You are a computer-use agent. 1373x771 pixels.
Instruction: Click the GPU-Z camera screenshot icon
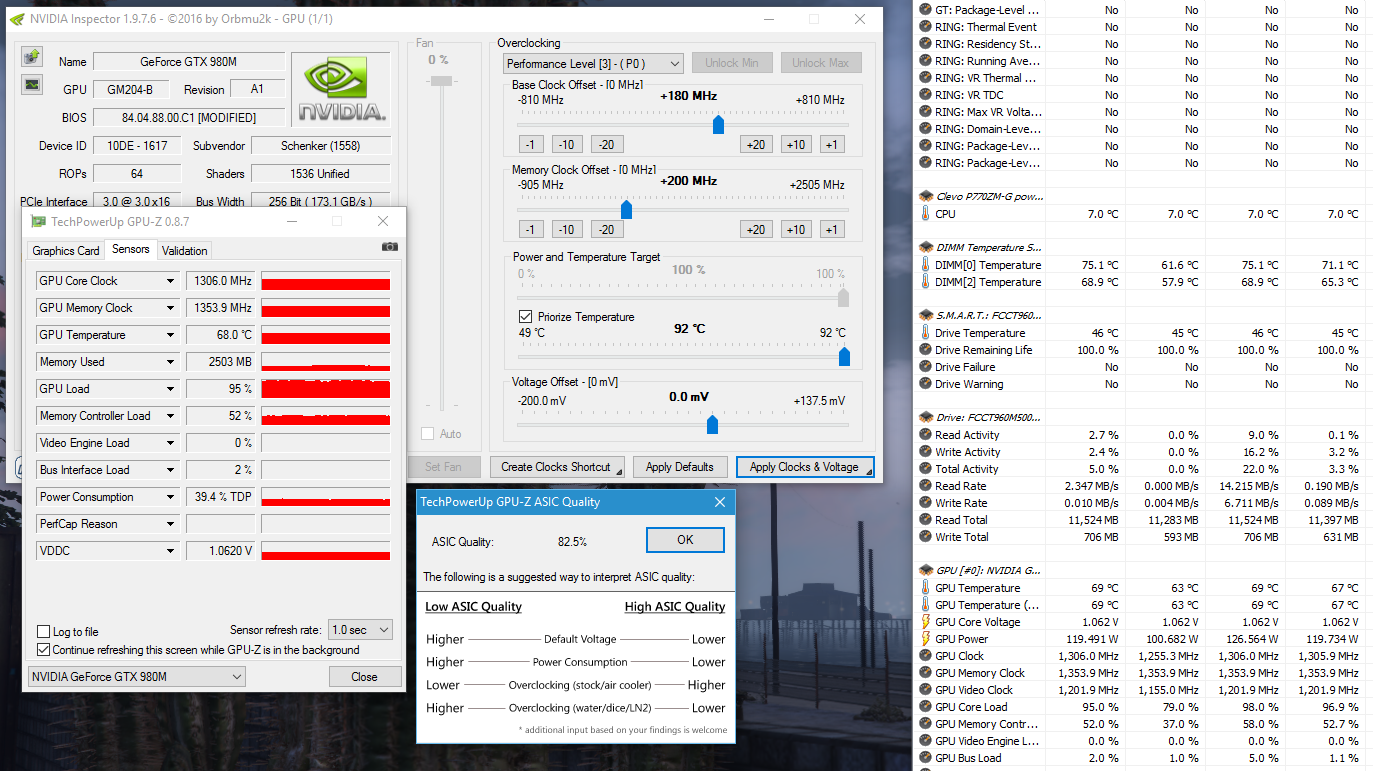coord(390,247)
